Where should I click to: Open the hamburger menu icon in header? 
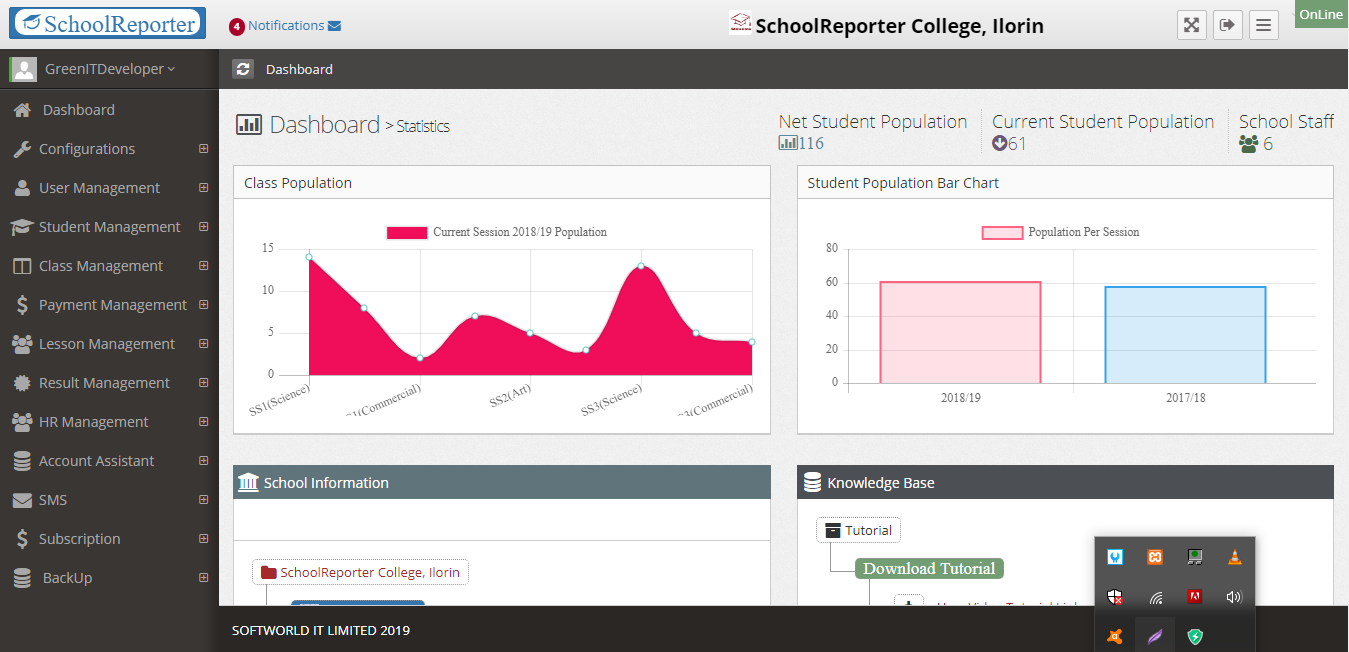(1264, 25)
